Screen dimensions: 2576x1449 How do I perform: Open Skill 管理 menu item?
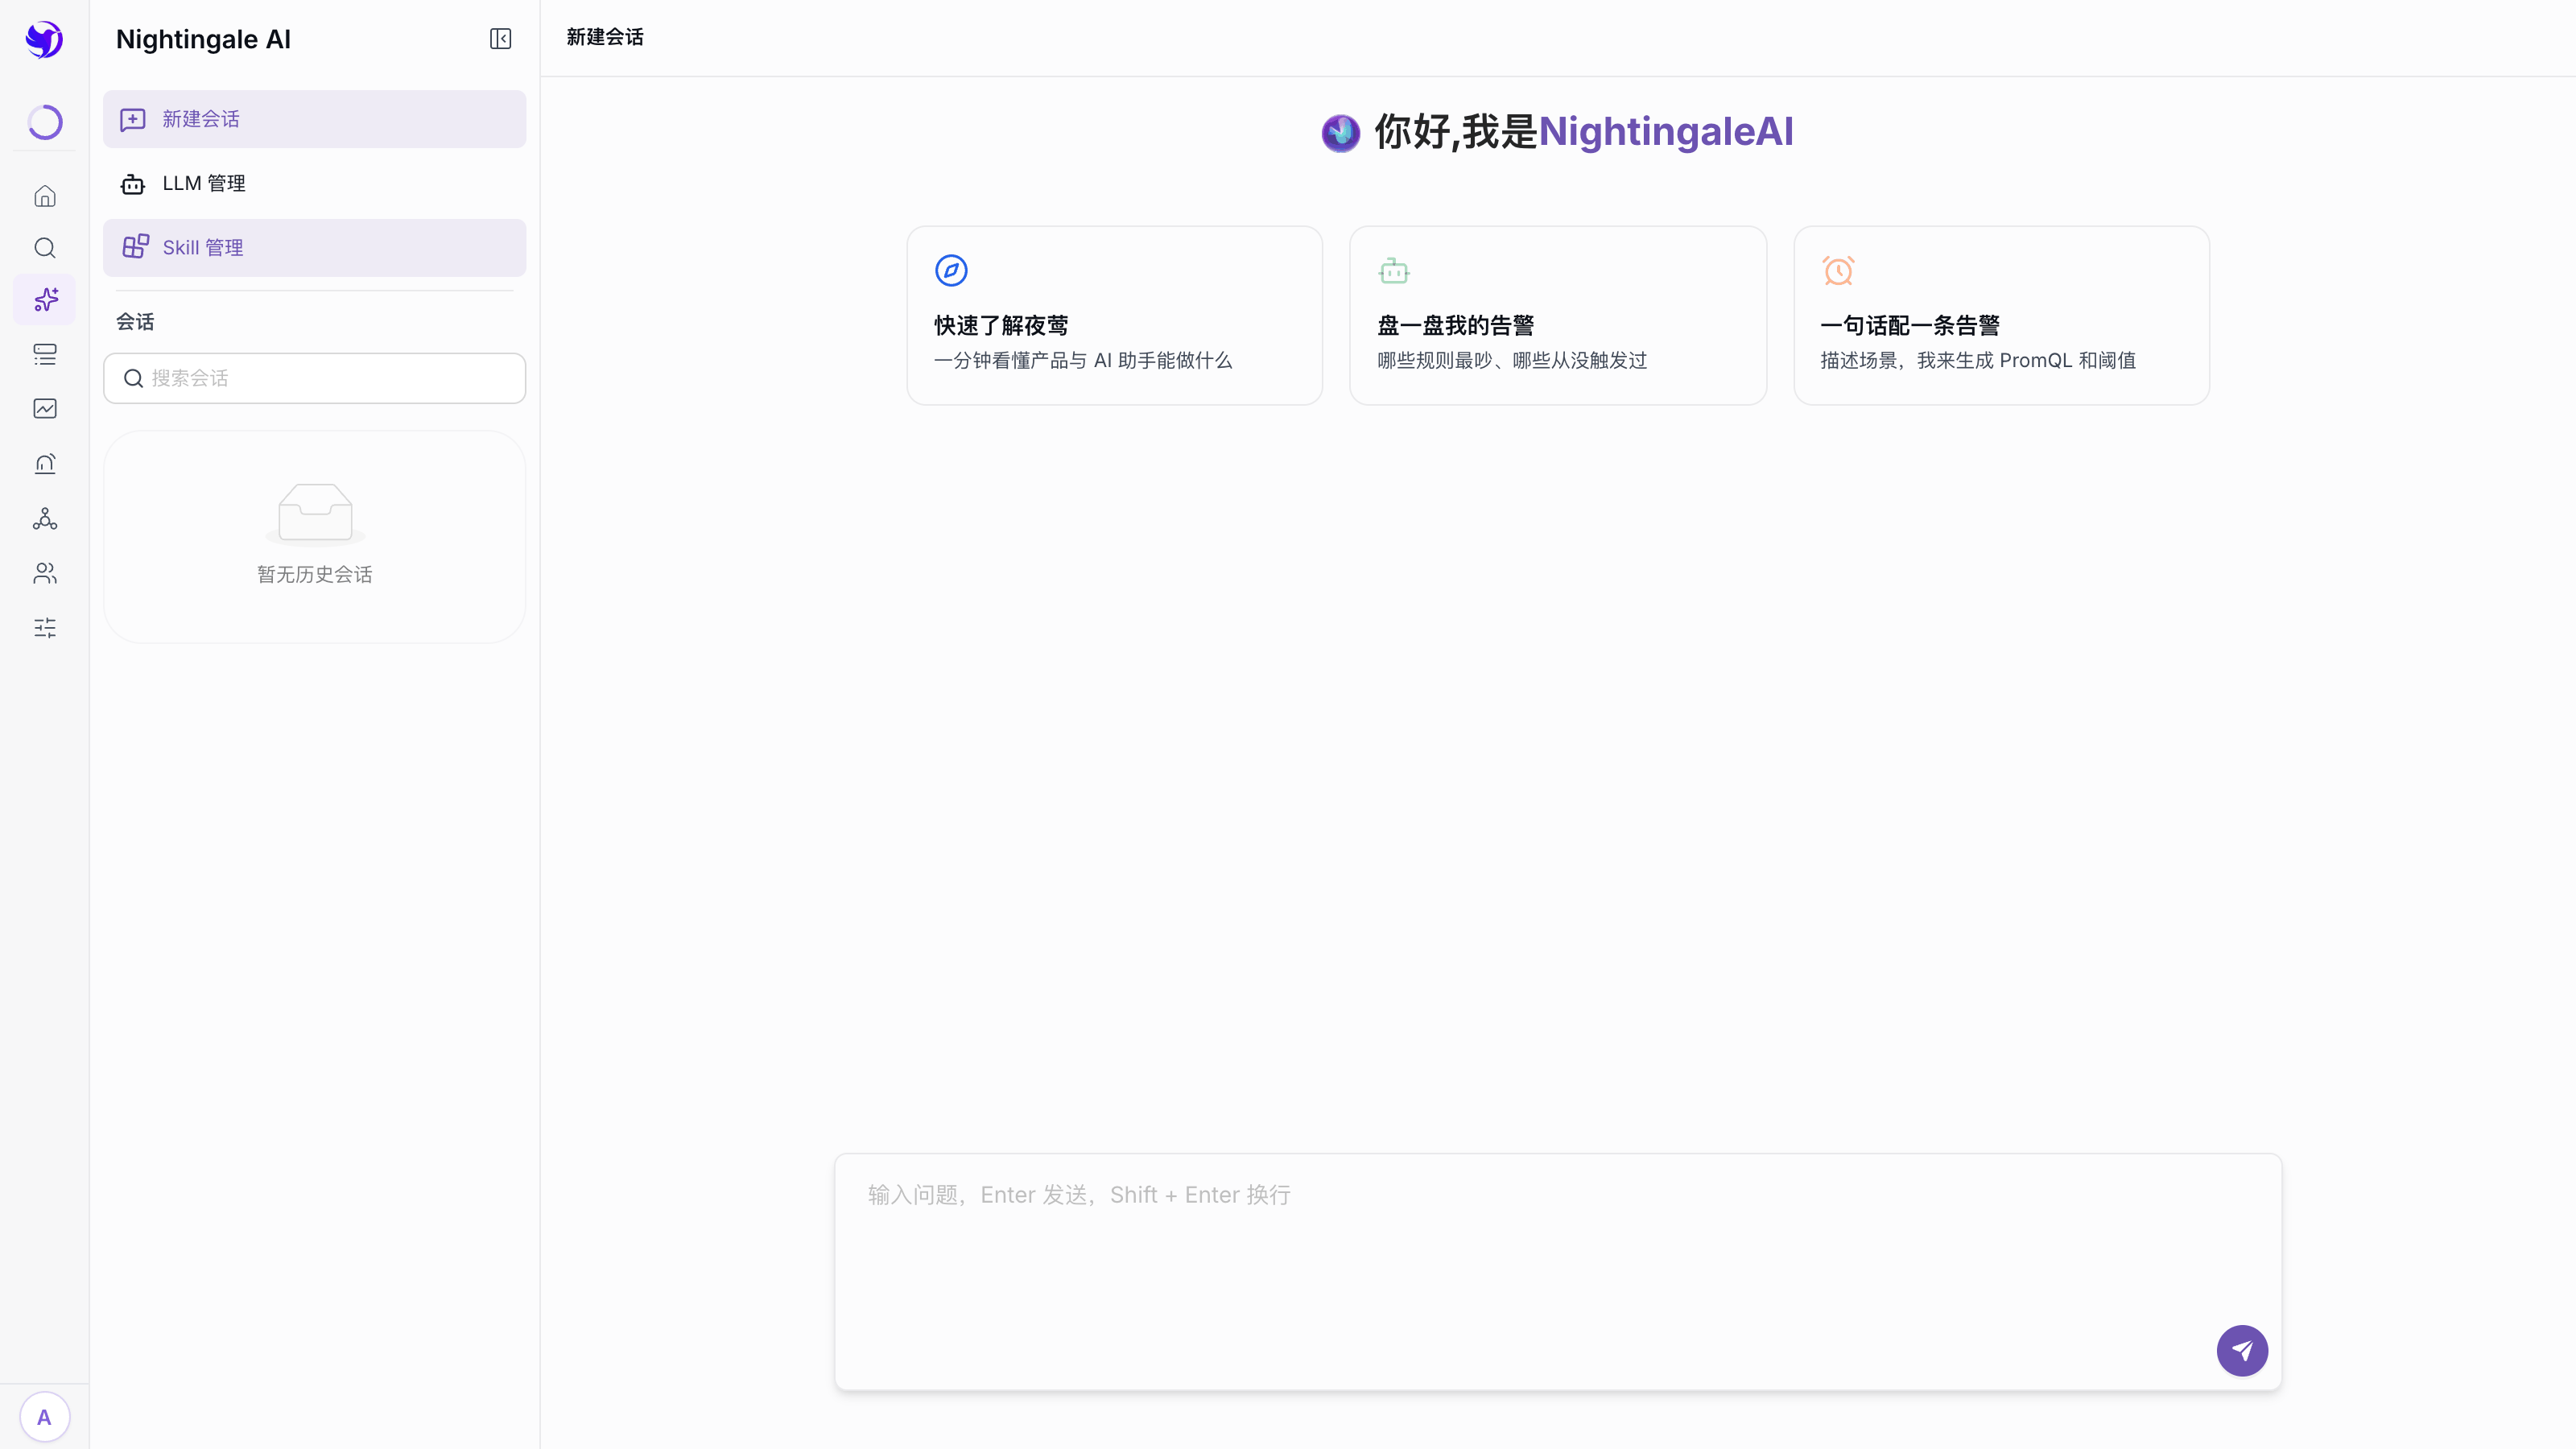click(314, 247)
